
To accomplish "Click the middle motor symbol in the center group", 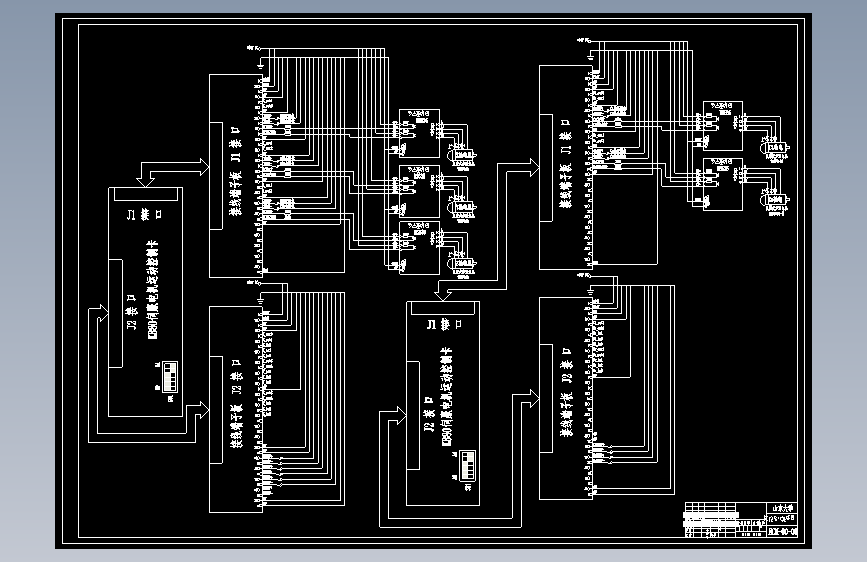I will click(461, 208).
